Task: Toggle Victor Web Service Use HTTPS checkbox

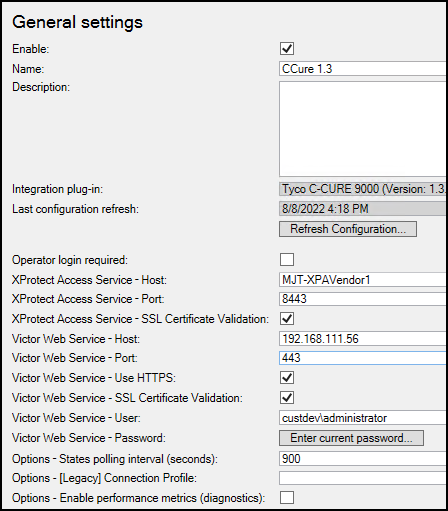Action: tap(287, 378)
